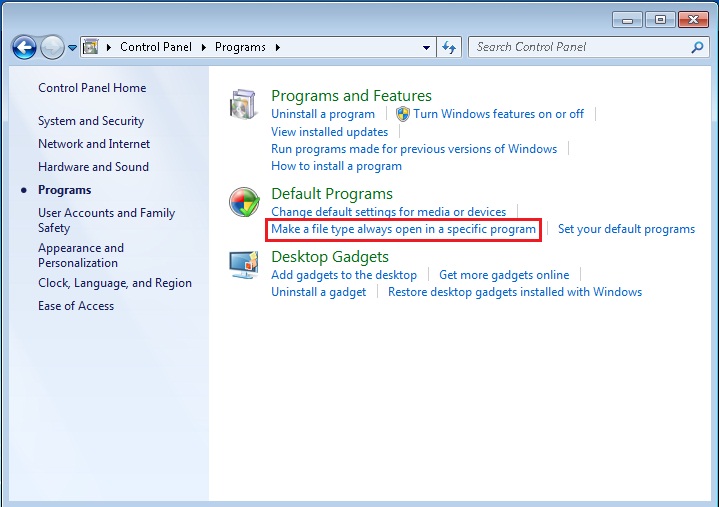Screen dimensions: 719x507
Task: Click Uninstall a program link
Action: 323,114
